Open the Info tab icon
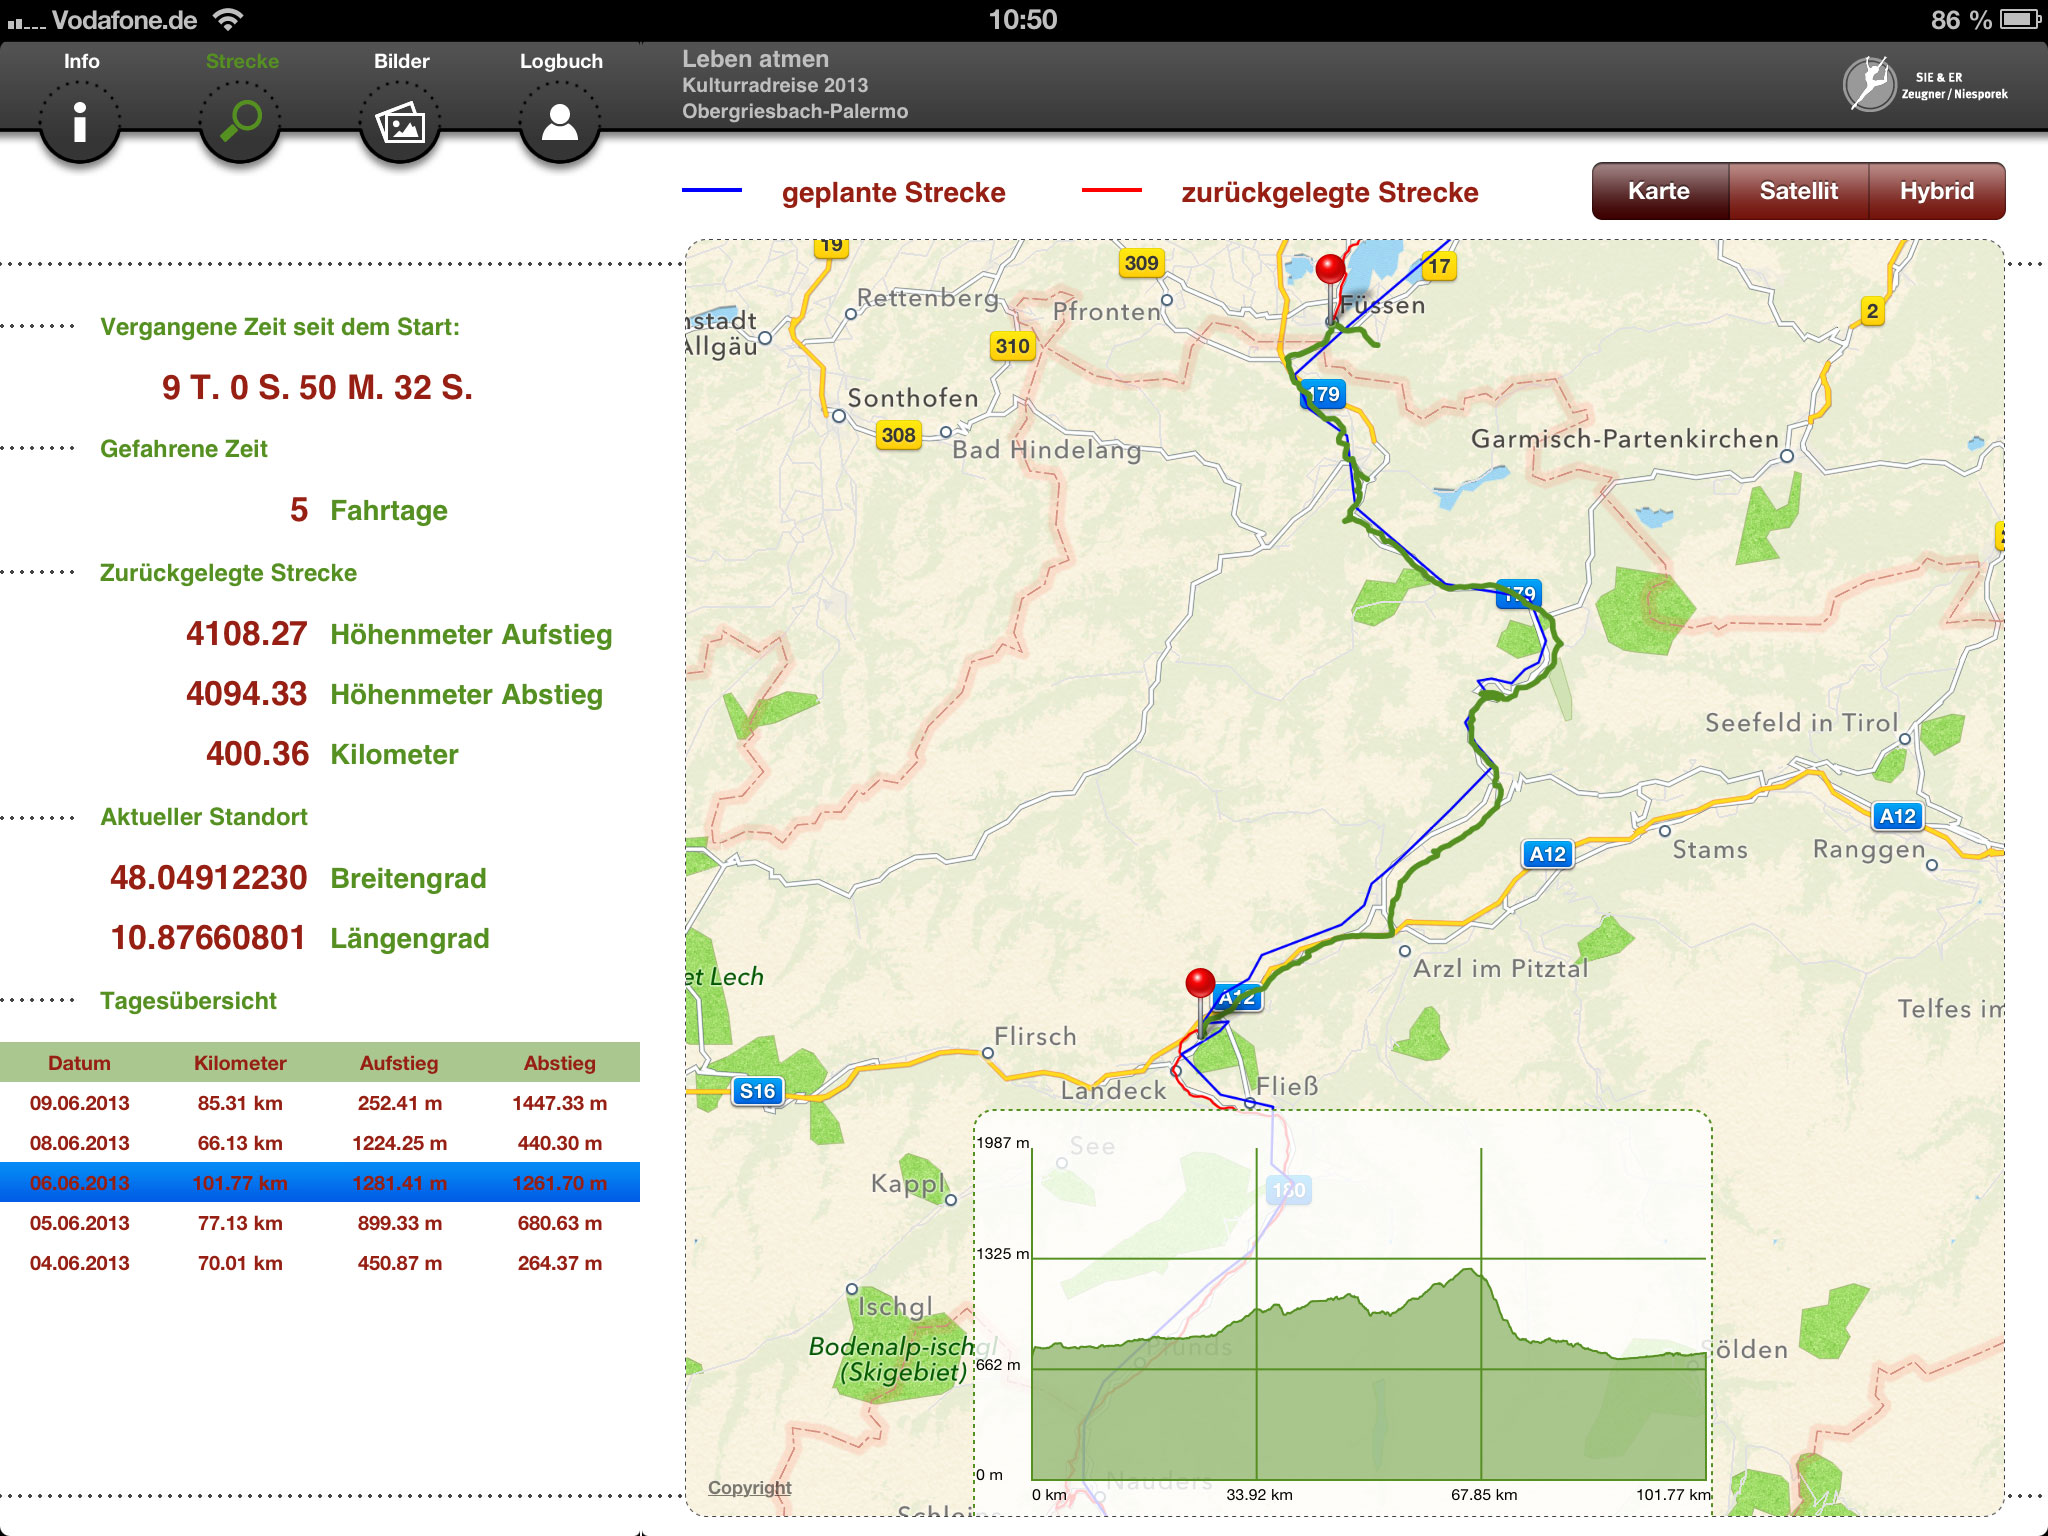 pyautogui.click(x=80, y=122)
